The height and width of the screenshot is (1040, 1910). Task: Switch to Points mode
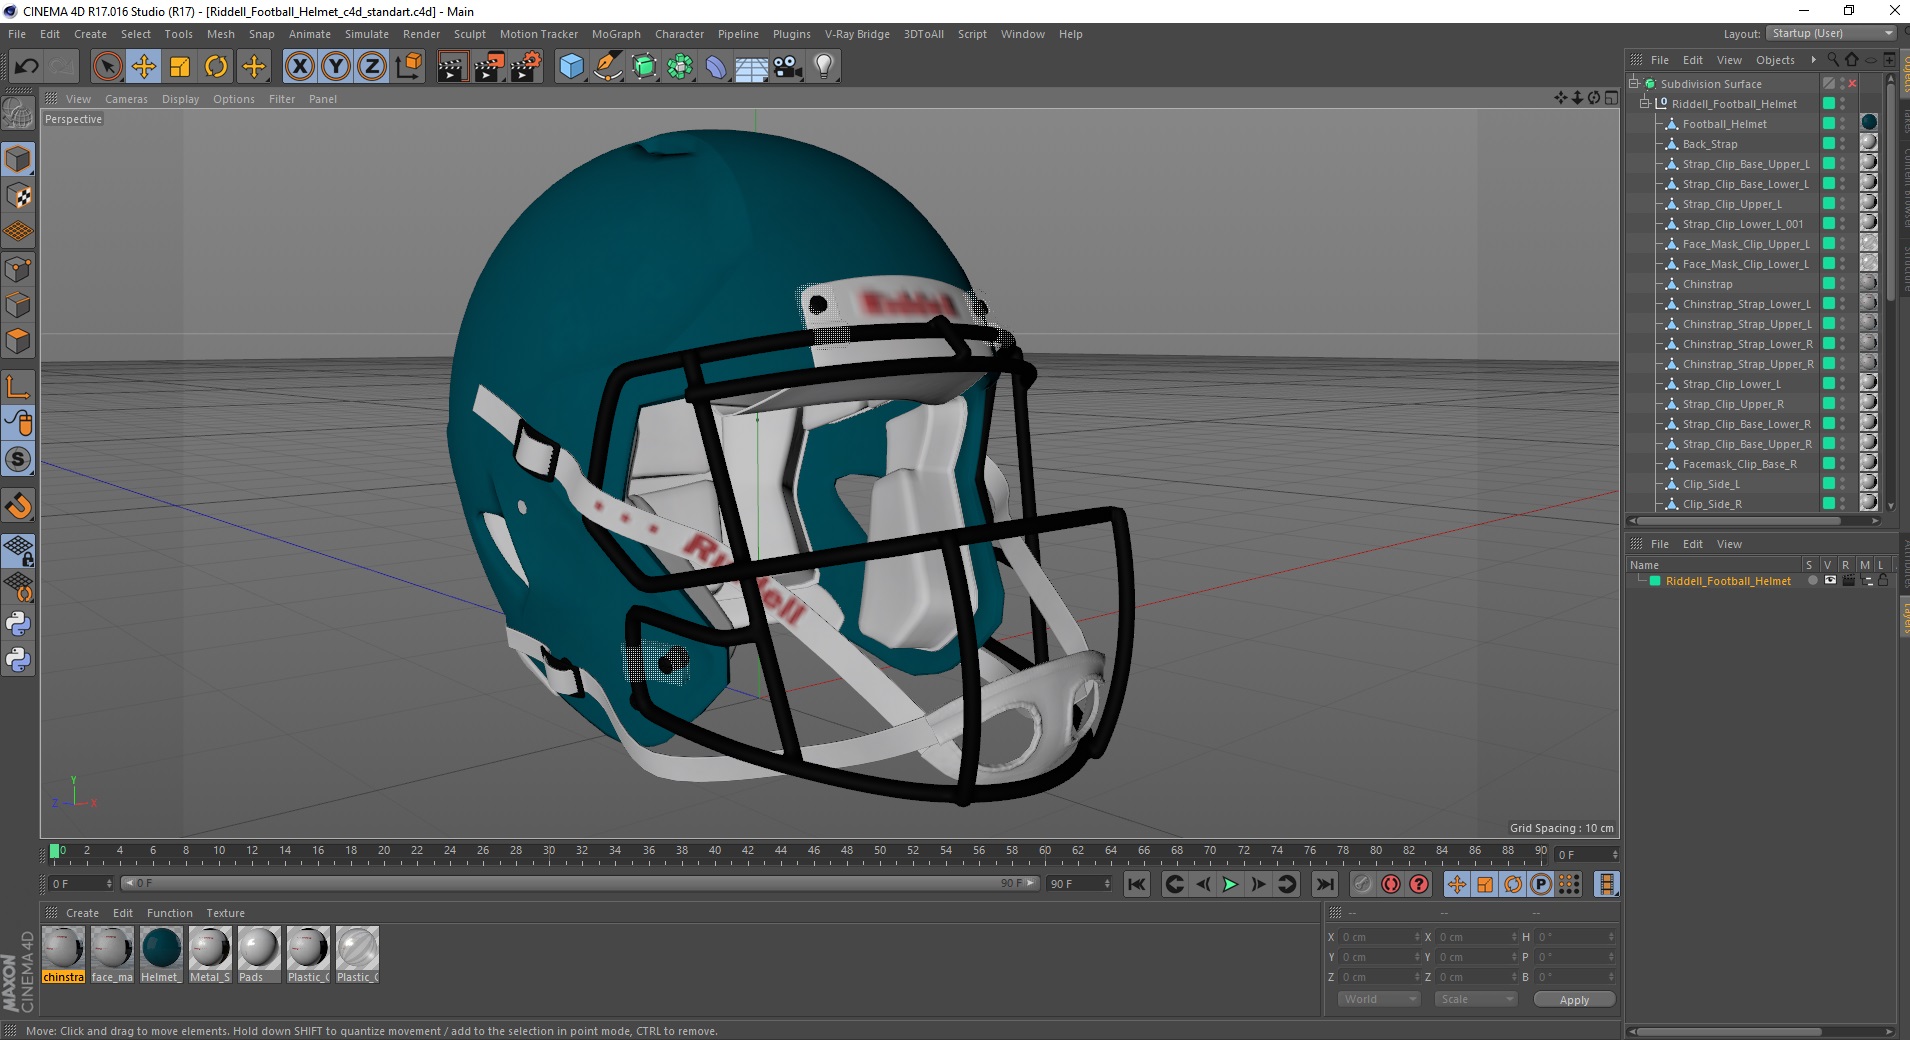pos(18,268)
